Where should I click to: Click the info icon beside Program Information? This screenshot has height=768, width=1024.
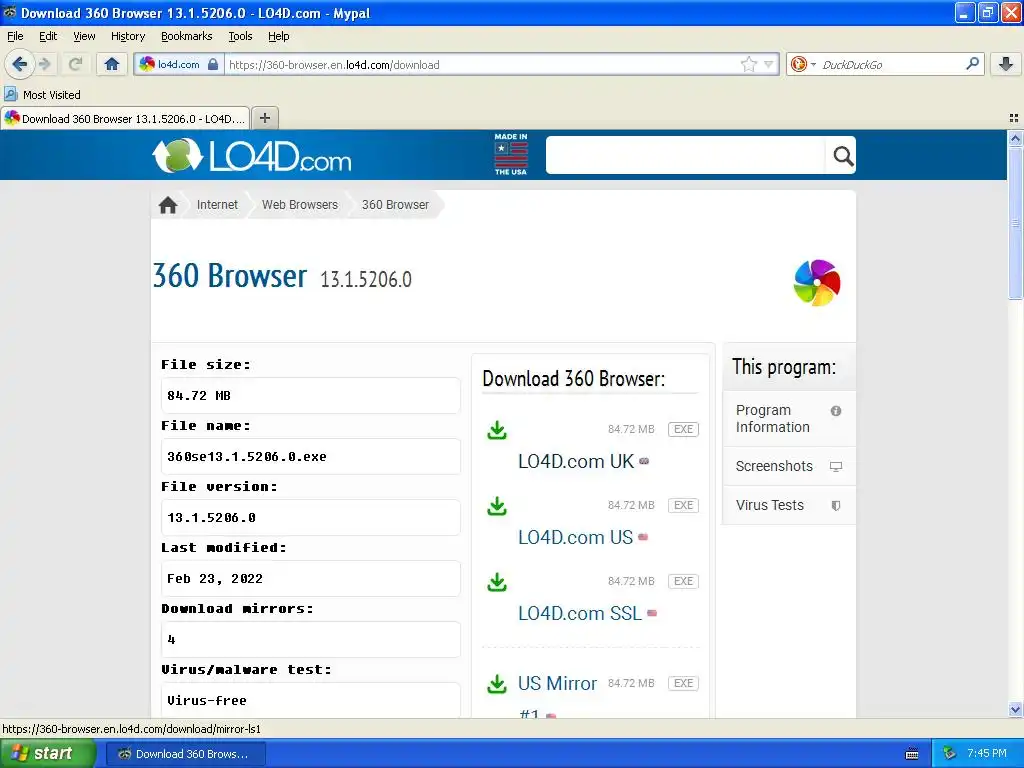click(x=835, y=411)
